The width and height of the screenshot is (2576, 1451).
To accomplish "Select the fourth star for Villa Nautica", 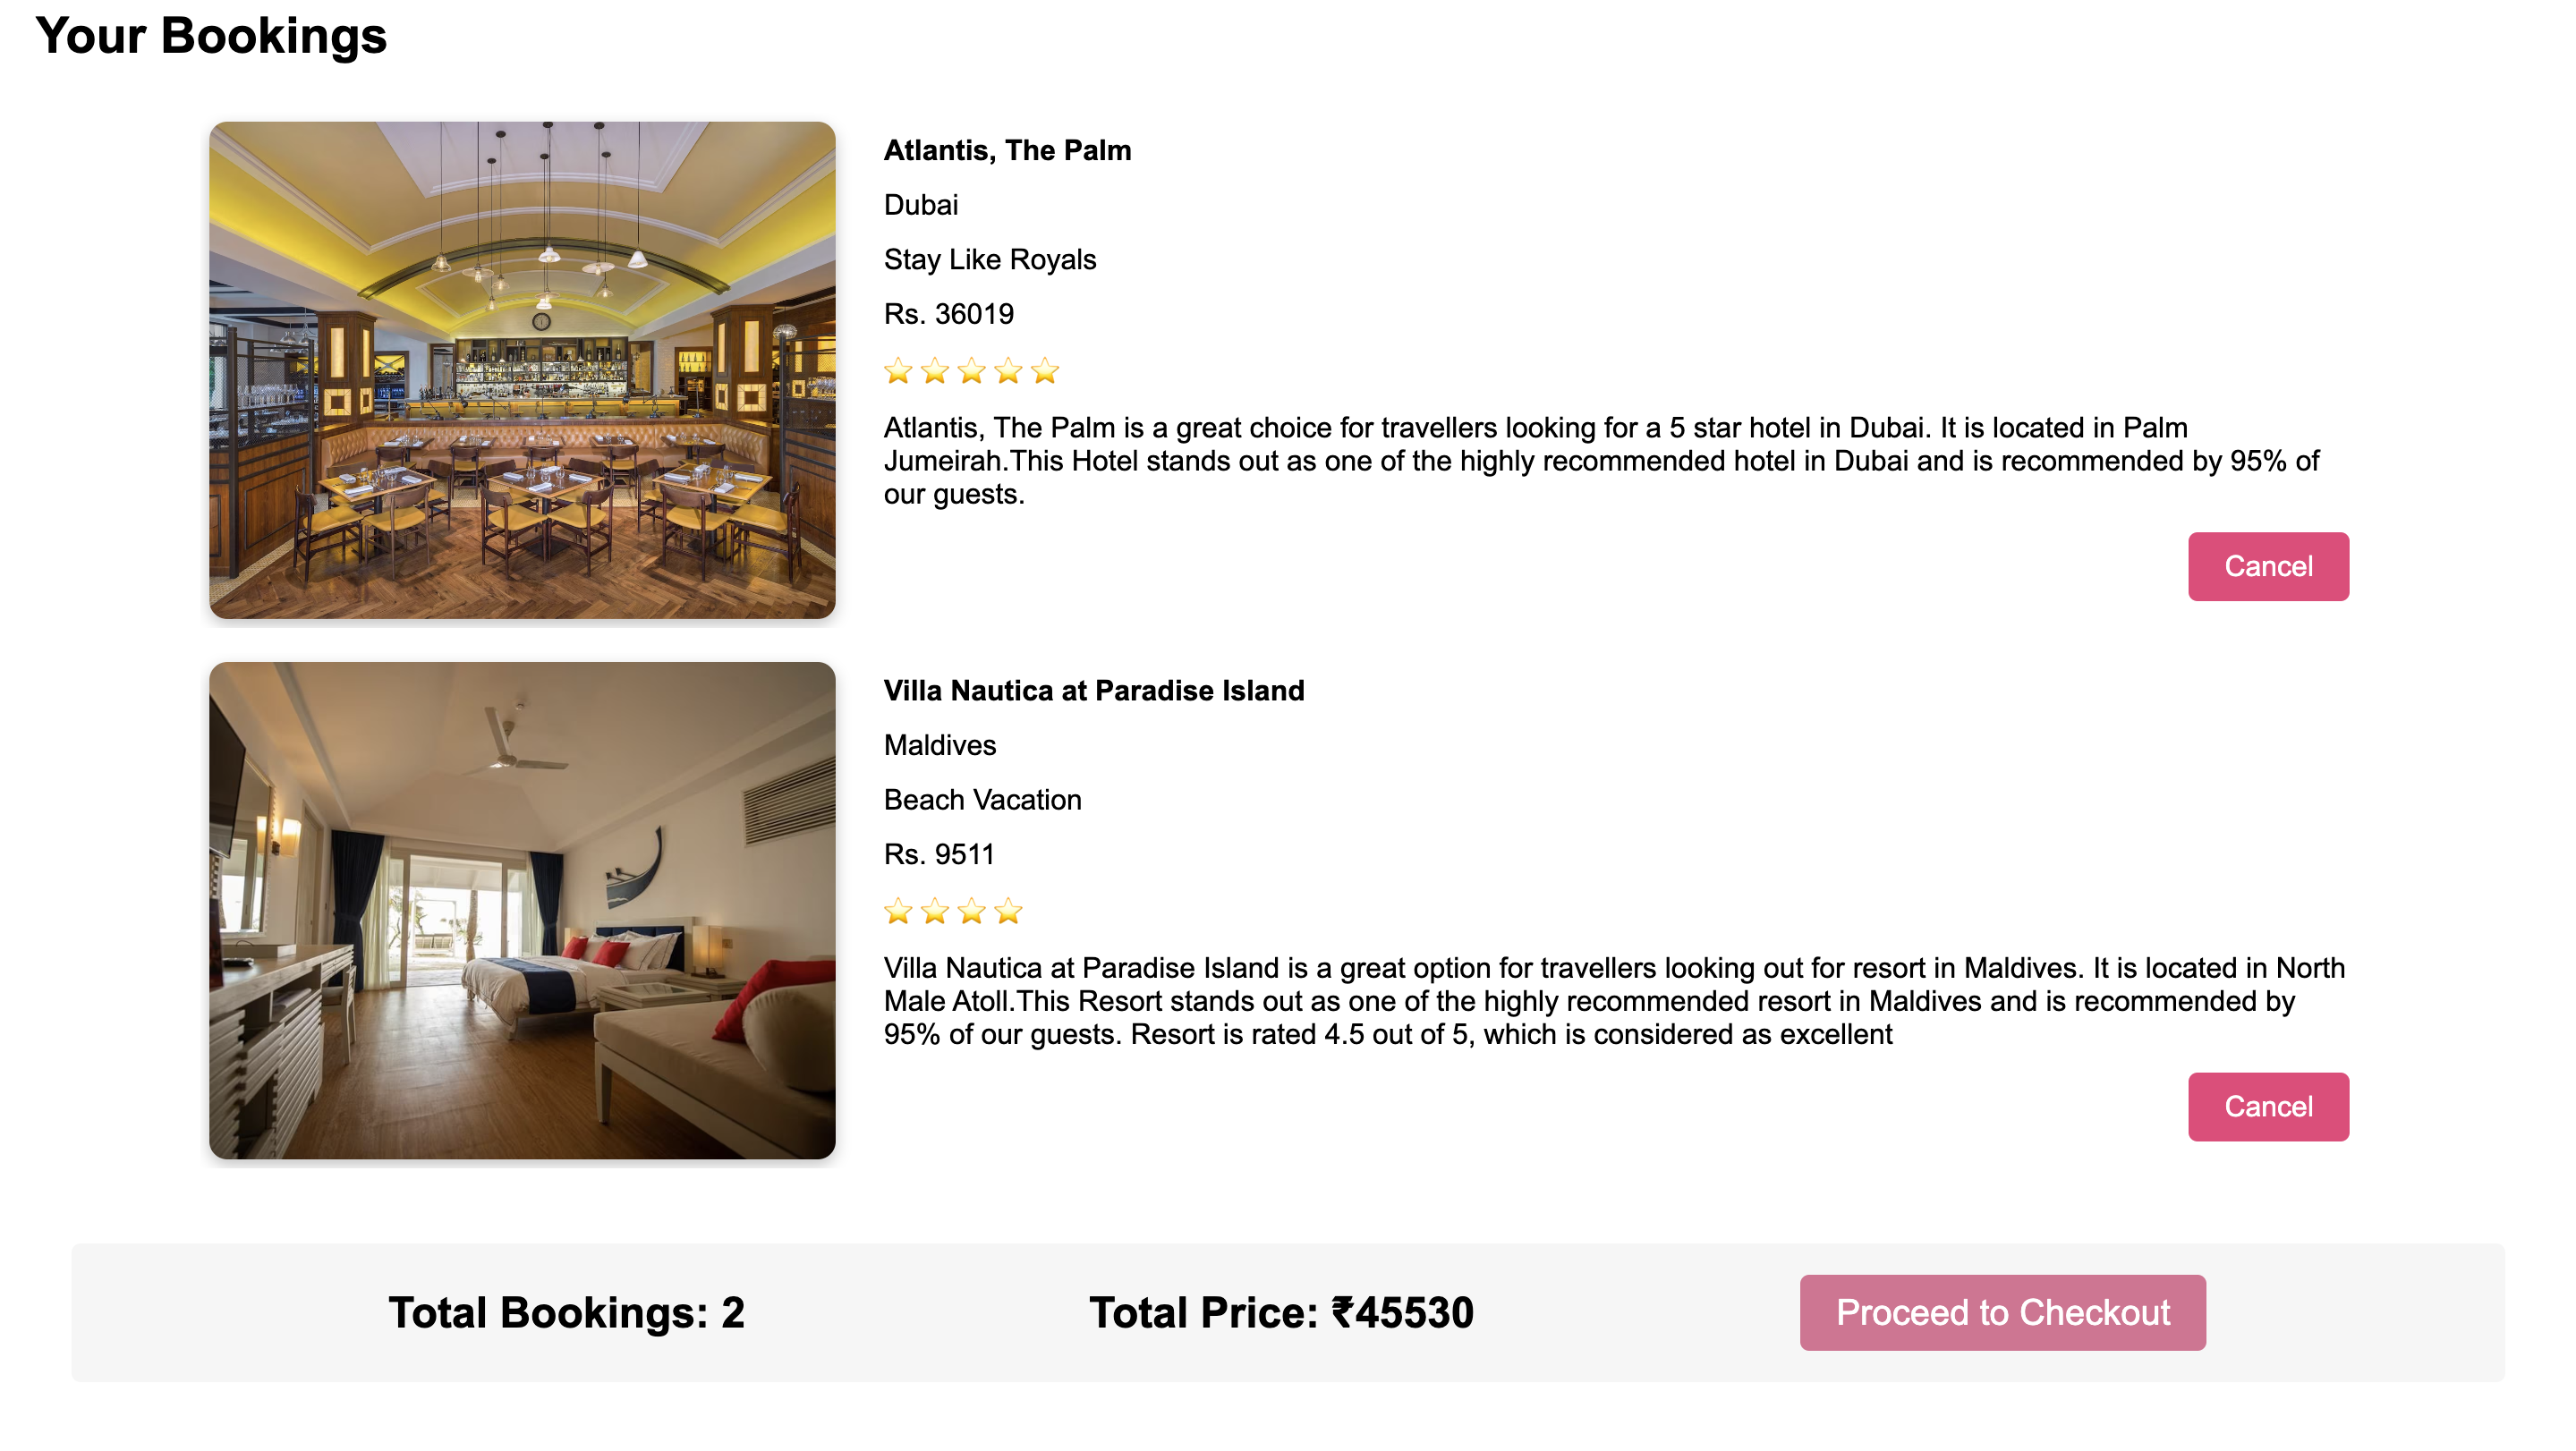I will [x=1008, y=911].
